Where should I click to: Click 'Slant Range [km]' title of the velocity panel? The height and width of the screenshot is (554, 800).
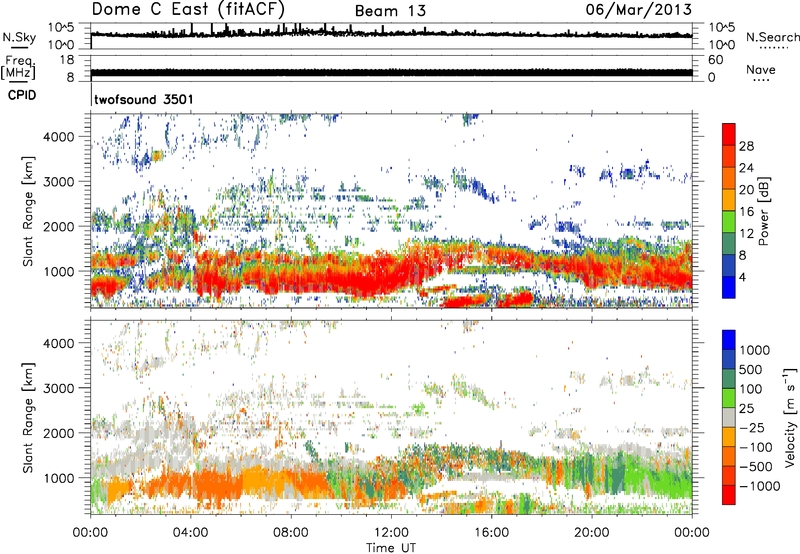tap(28, 418)
